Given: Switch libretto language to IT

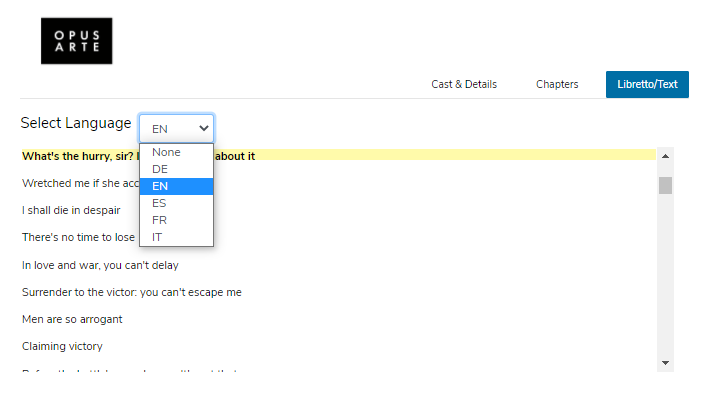Looking at the screenshot, I should [158, 237].
